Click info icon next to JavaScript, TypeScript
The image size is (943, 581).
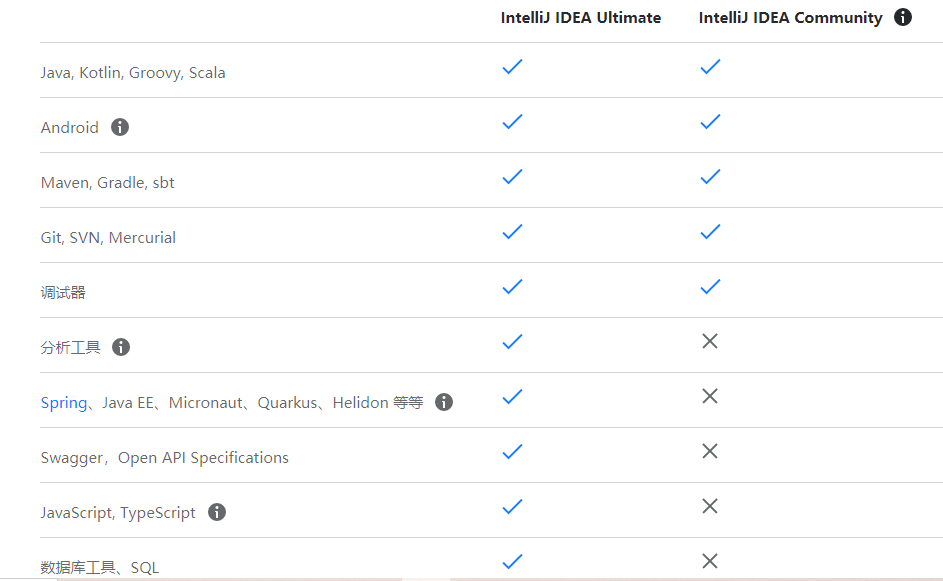pyautogui.click(x=217, y=512)
